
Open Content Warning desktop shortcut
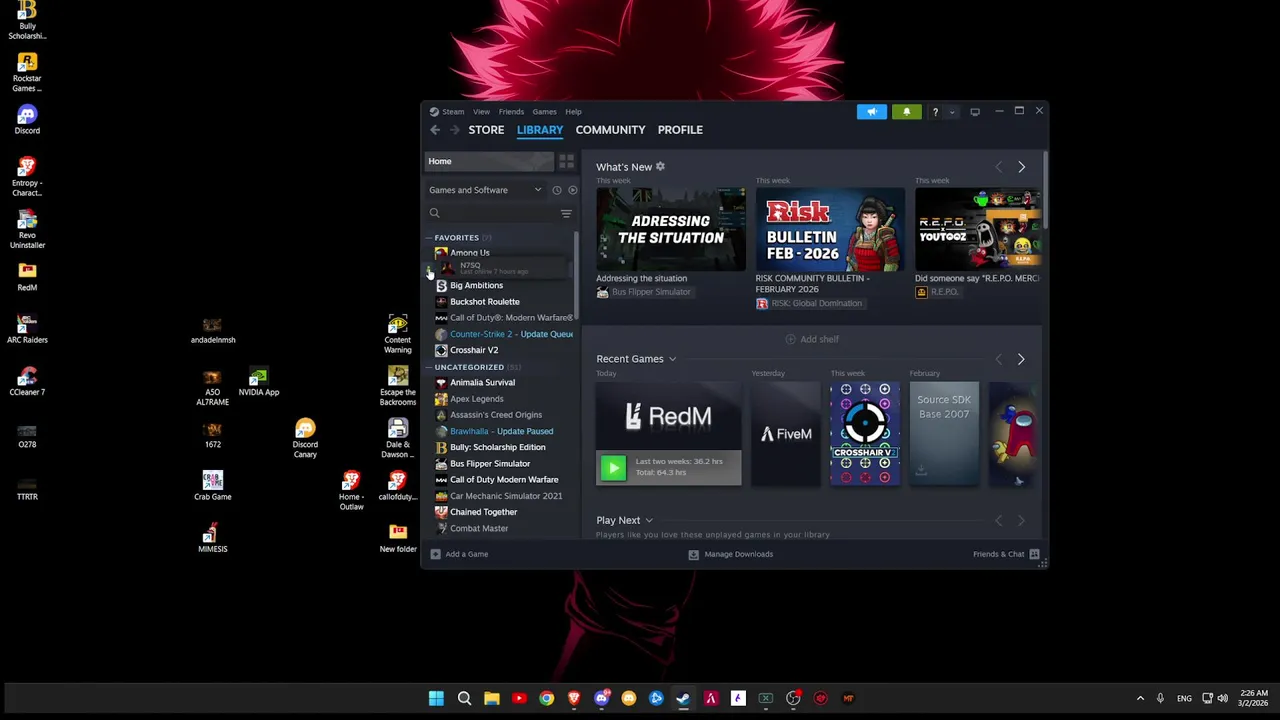click(397, 334)
